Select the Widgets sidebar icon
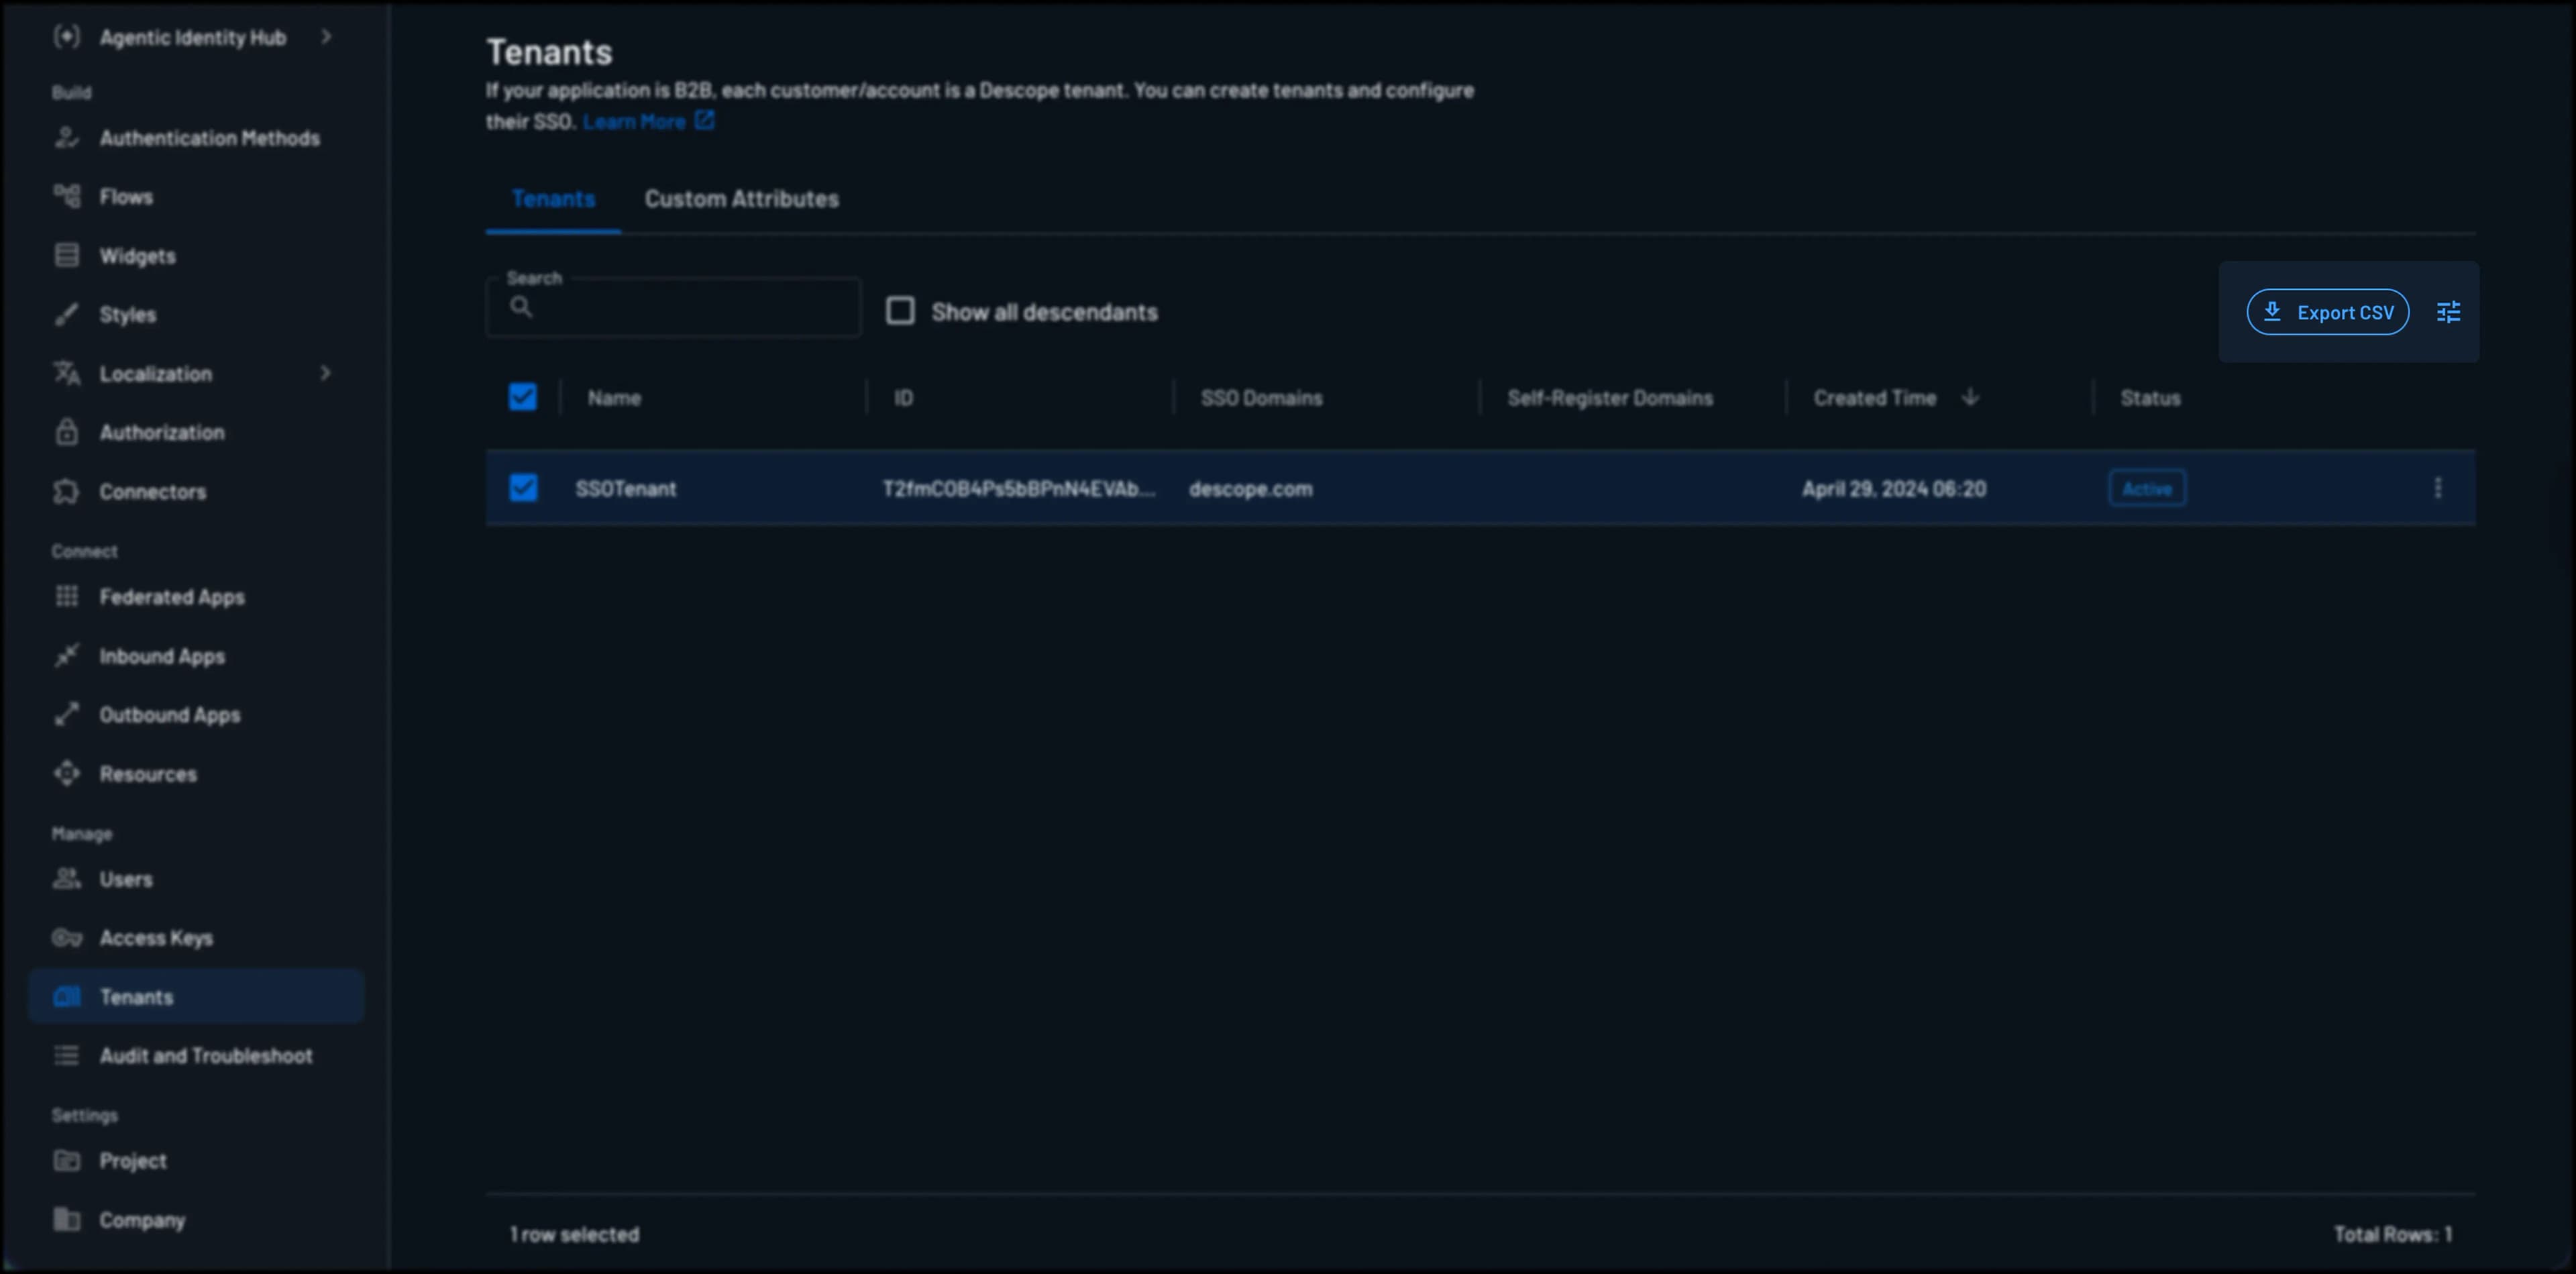This screenshot has width=2576, height=1274. coord(66,255)
